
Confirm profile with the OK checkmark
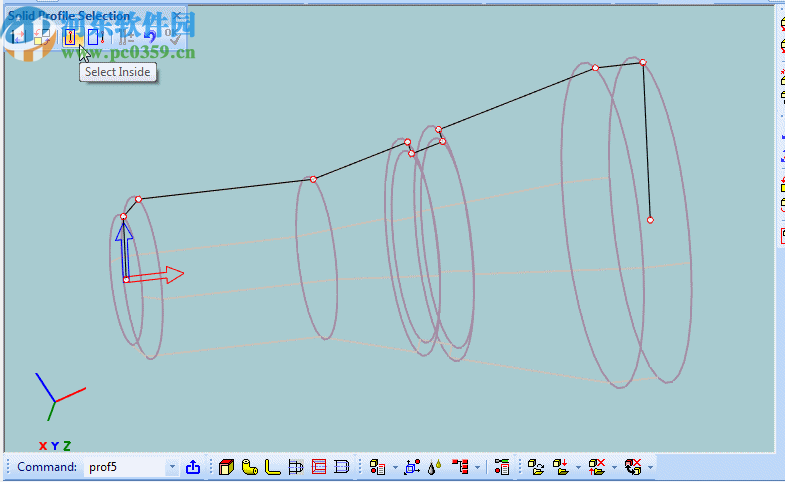[173, 37]
